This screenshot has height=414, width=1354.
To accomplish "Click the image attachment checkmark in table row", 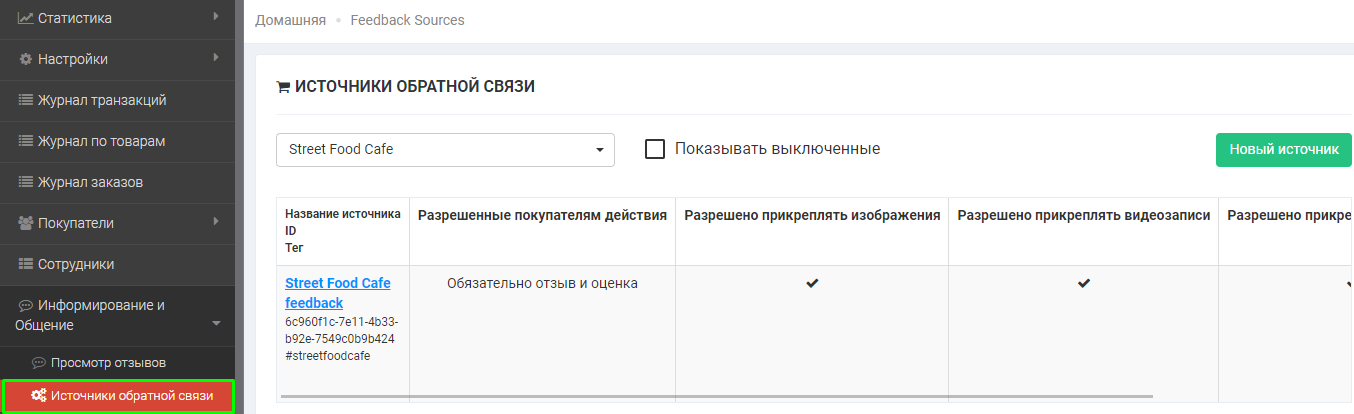I will tap(812, 284).
